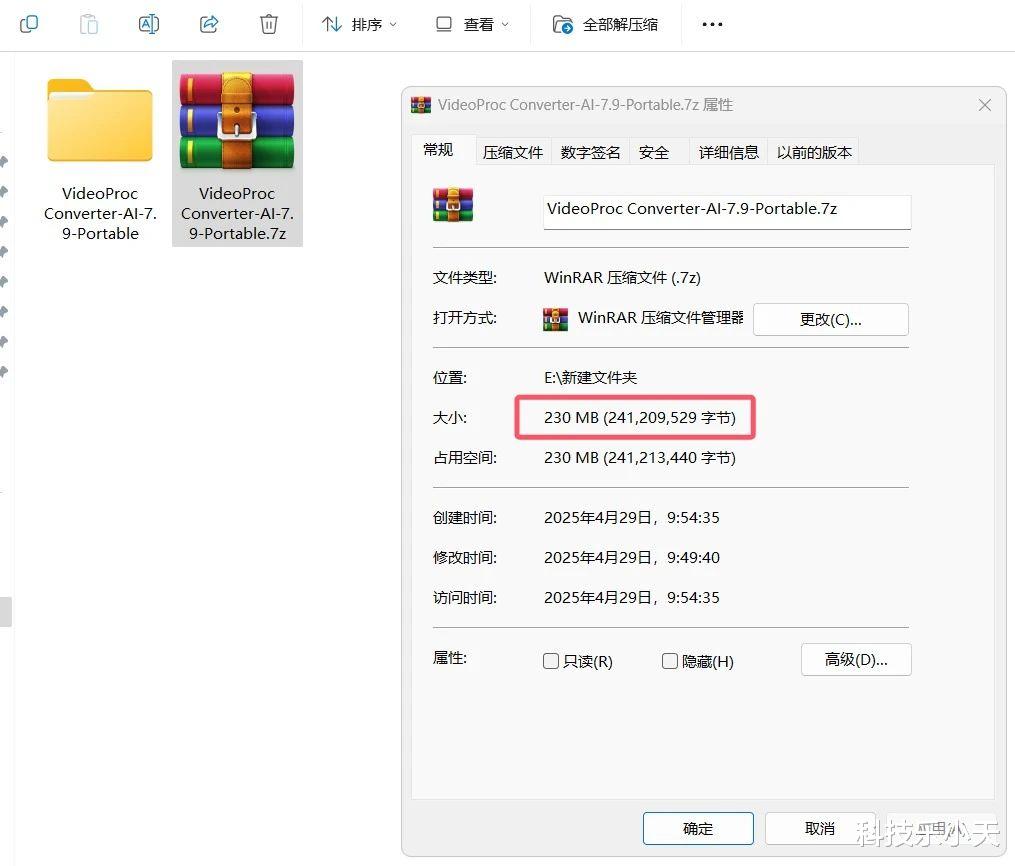Click the large WinRAR file icon in dialog
Viewport: 1015px width, 866px height.
453,205
